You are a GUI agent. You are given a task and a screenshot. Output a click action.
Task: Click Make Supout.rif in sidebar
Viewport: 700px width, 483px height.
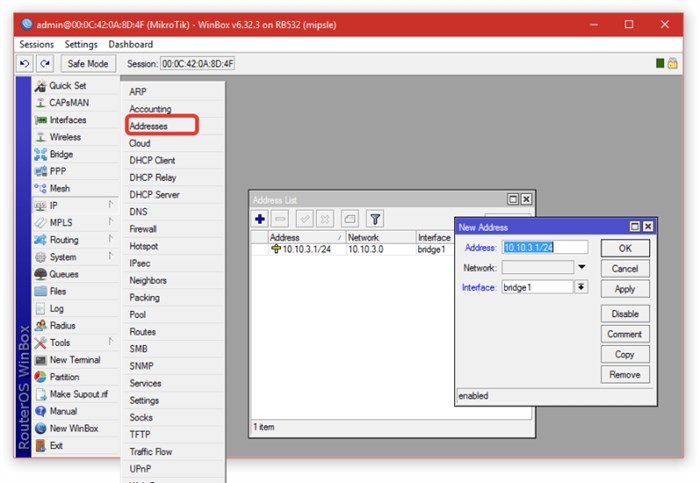pos(76,394)
